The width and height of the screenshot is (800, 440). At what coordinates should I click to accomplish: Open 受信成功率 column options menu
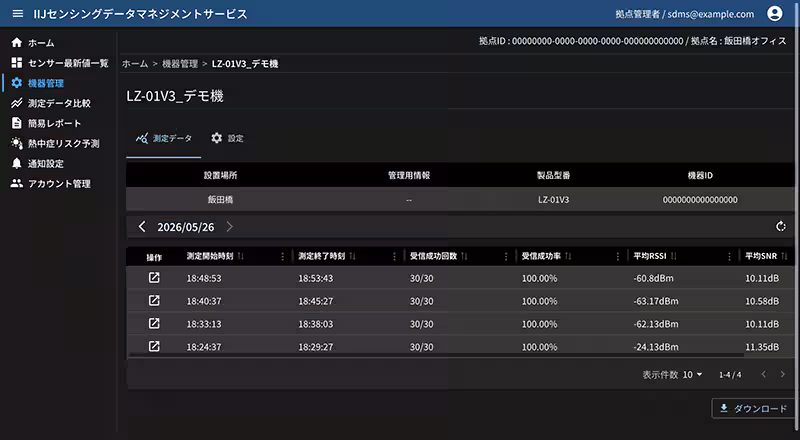tap(618, 257)
